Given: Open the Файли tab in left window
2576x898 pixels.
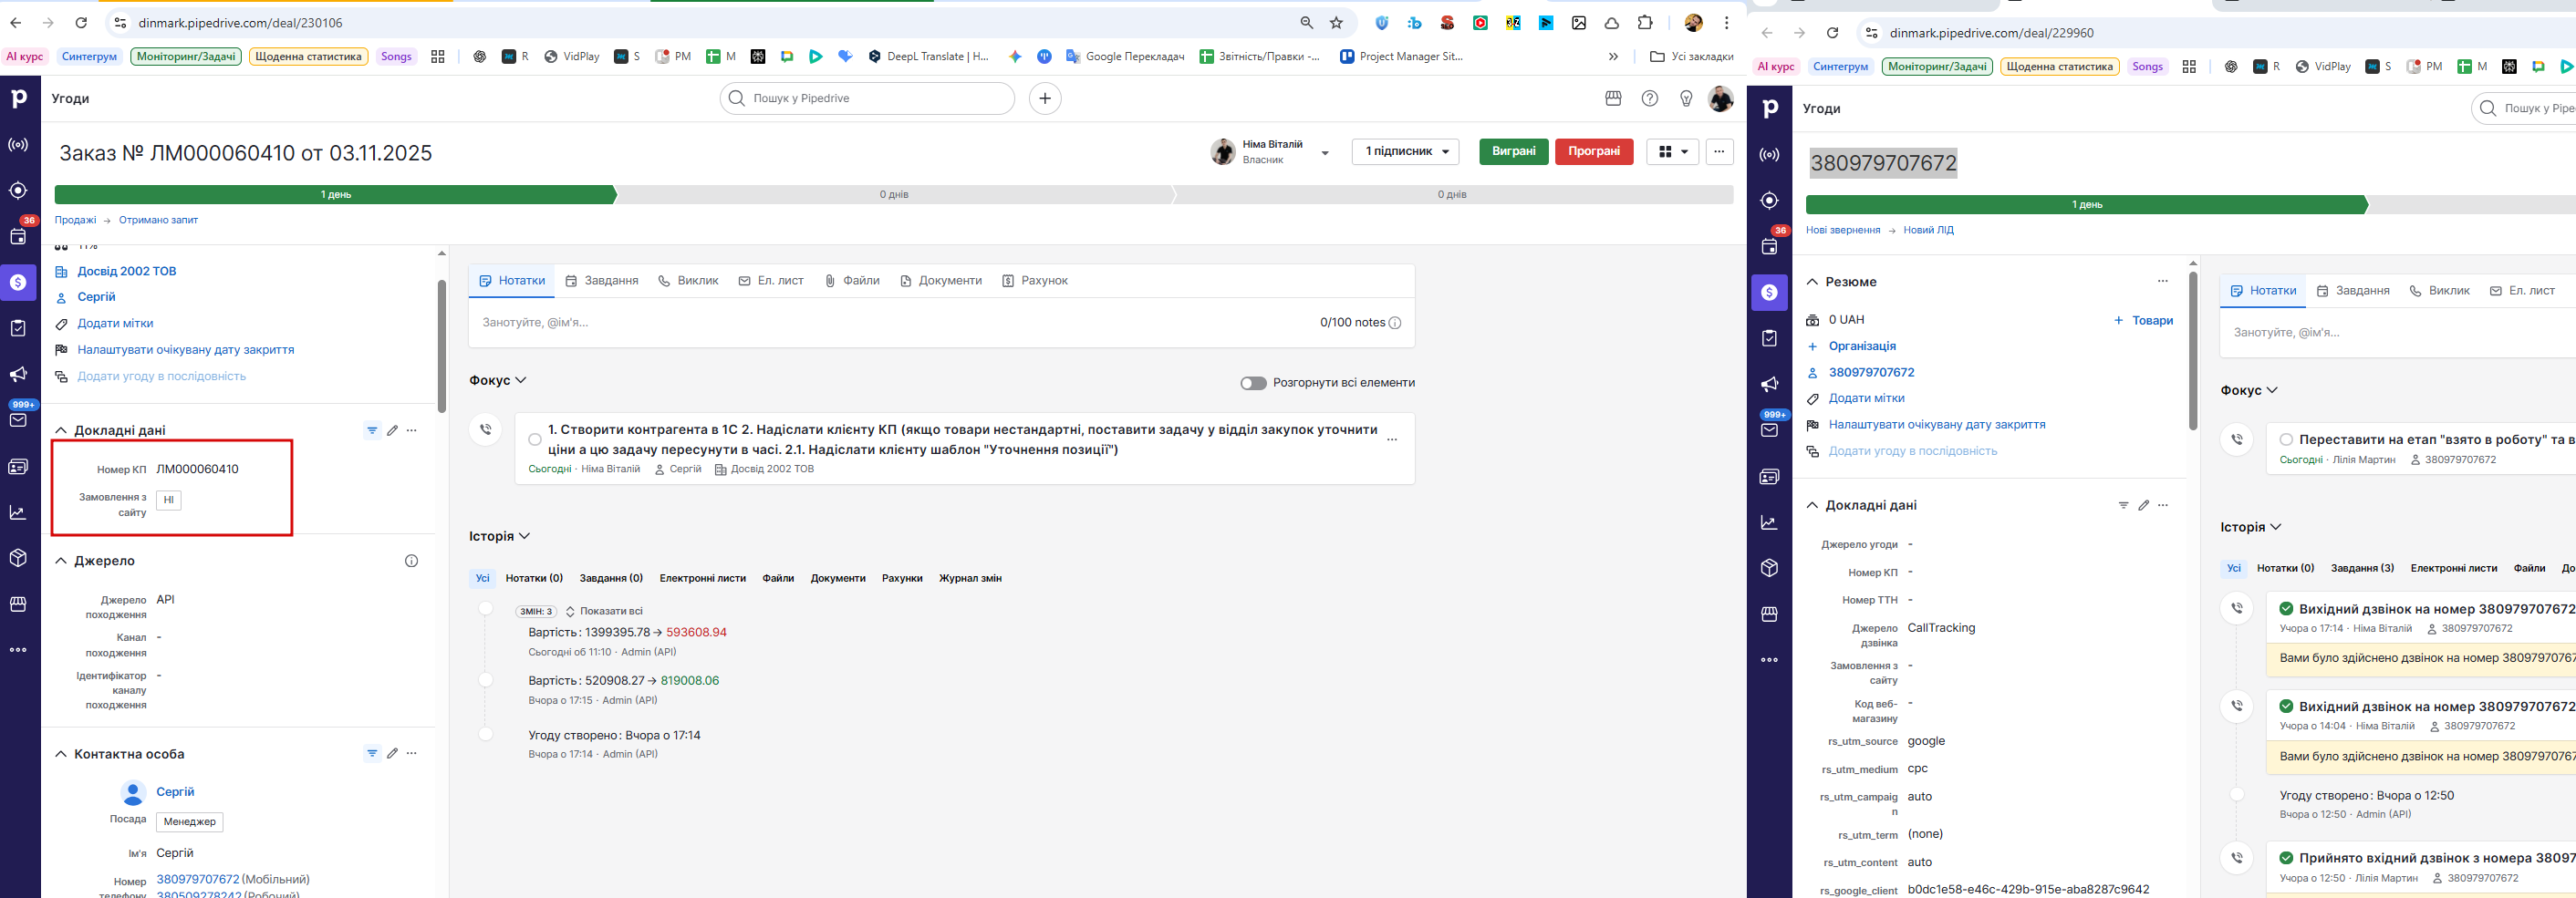Looking at the screenshot, I should [852, 281].
